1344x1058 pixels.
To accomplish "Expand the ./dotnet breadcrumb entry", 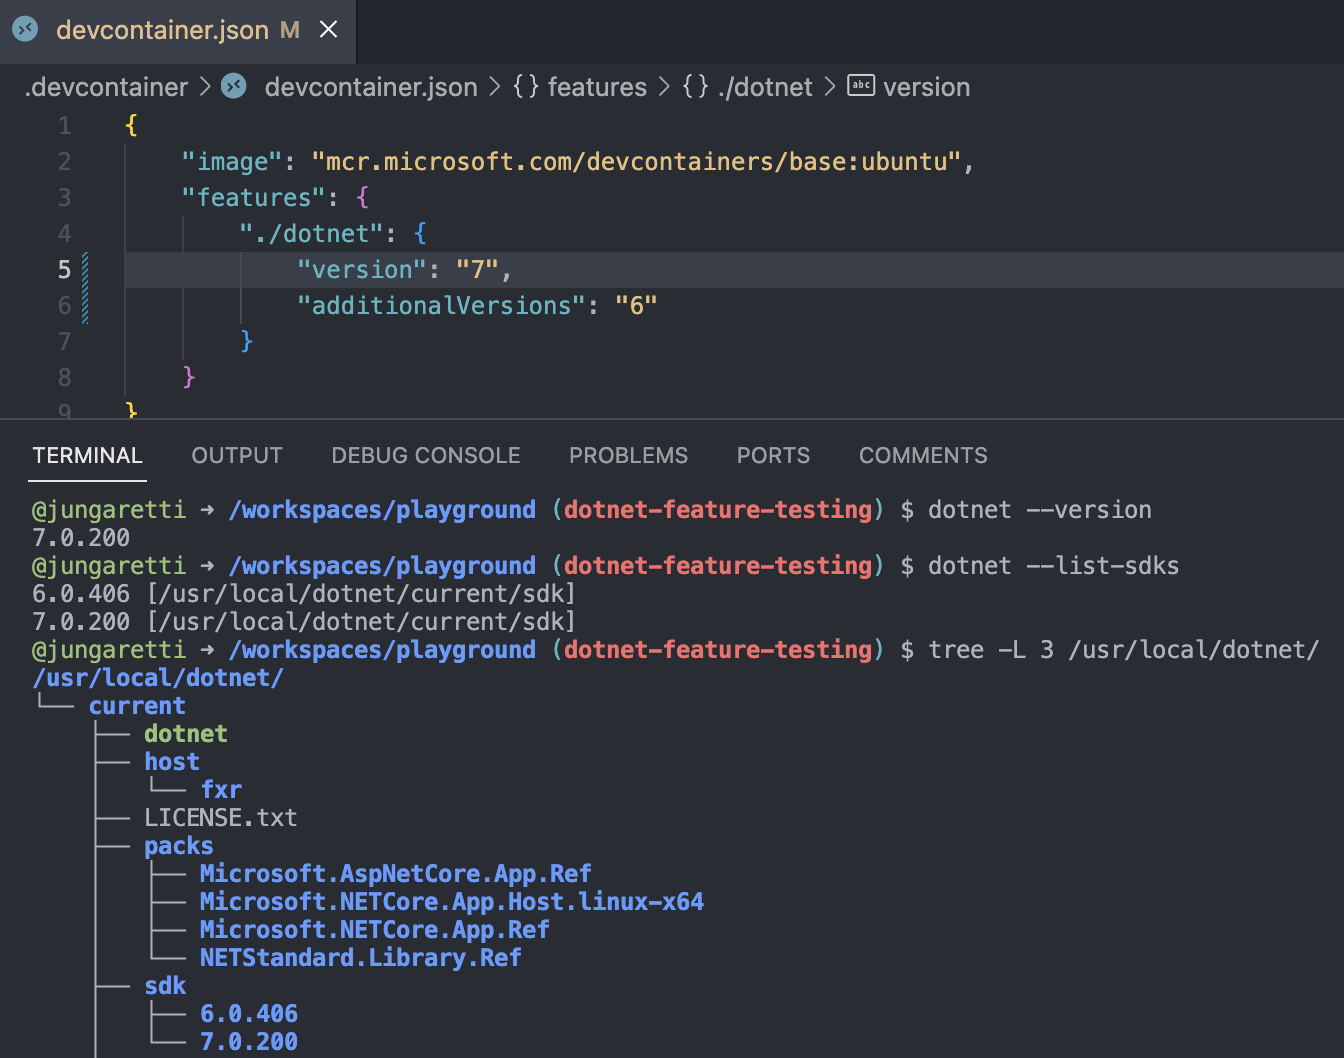I will coord(765,86).
